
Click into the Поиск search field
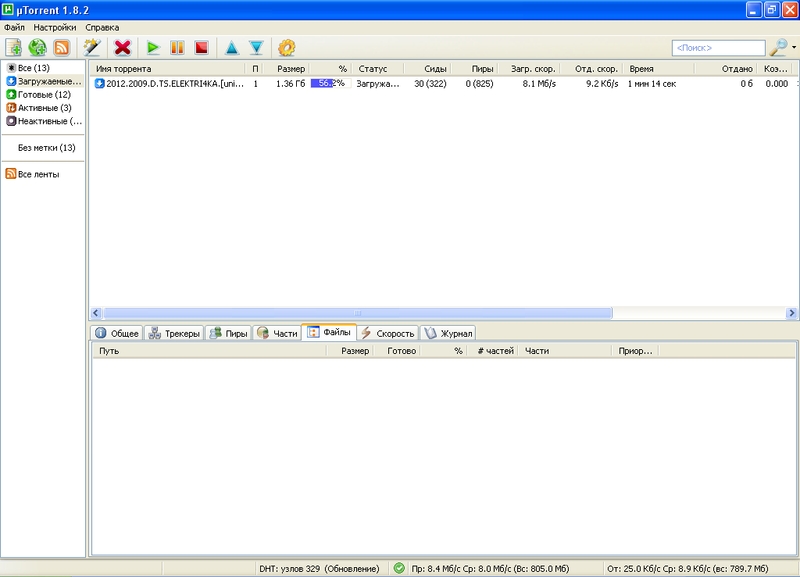[718, 48]
